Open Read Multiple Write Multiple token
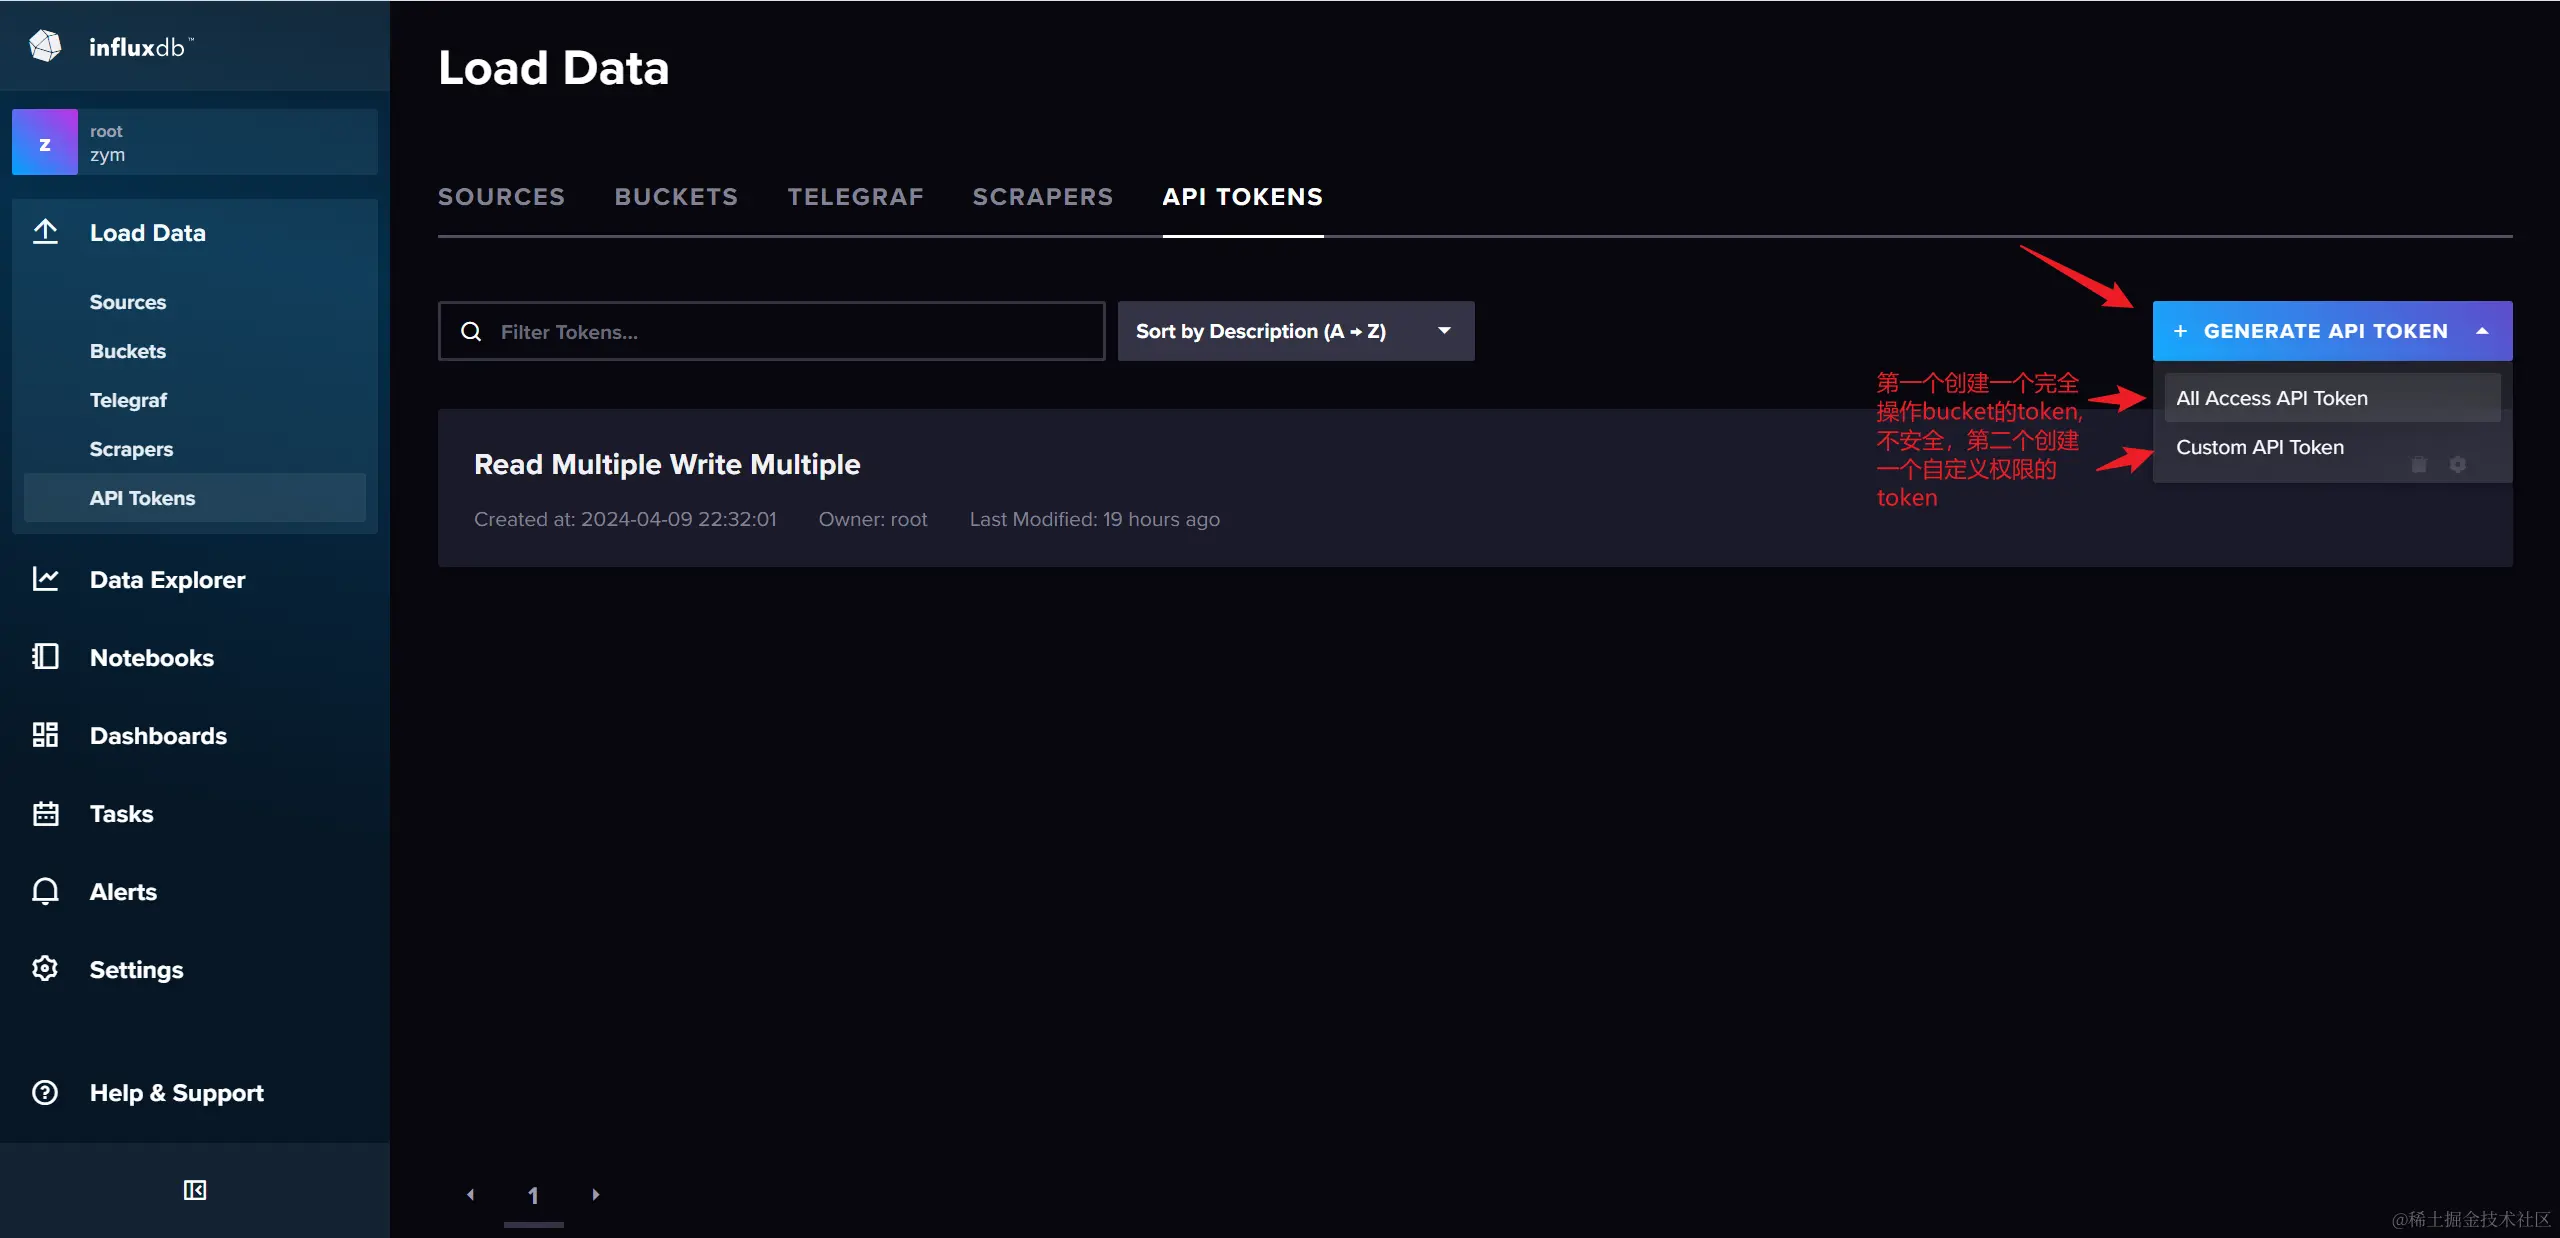 tap(667, 464)
